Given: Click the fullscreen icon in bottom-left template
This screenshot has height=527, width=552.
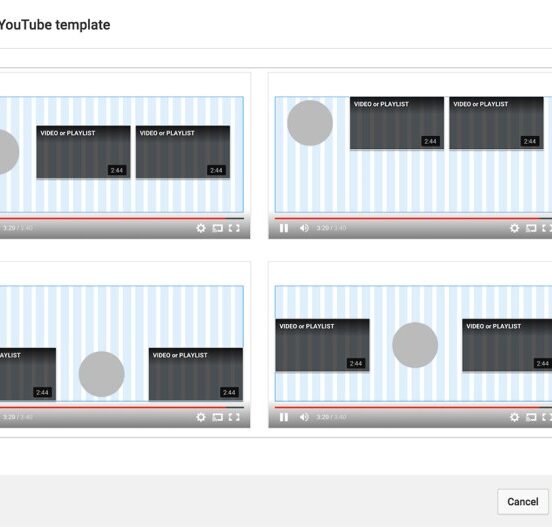Looking at the screenshot, I should pyautogui.click(x=234, y=417).
